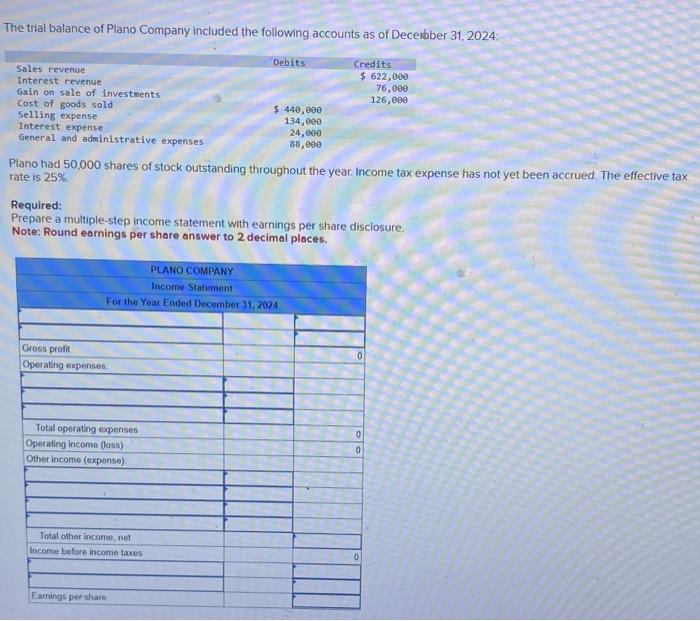
Task: Click the fourth other income amount field
Action: [258, 524]
